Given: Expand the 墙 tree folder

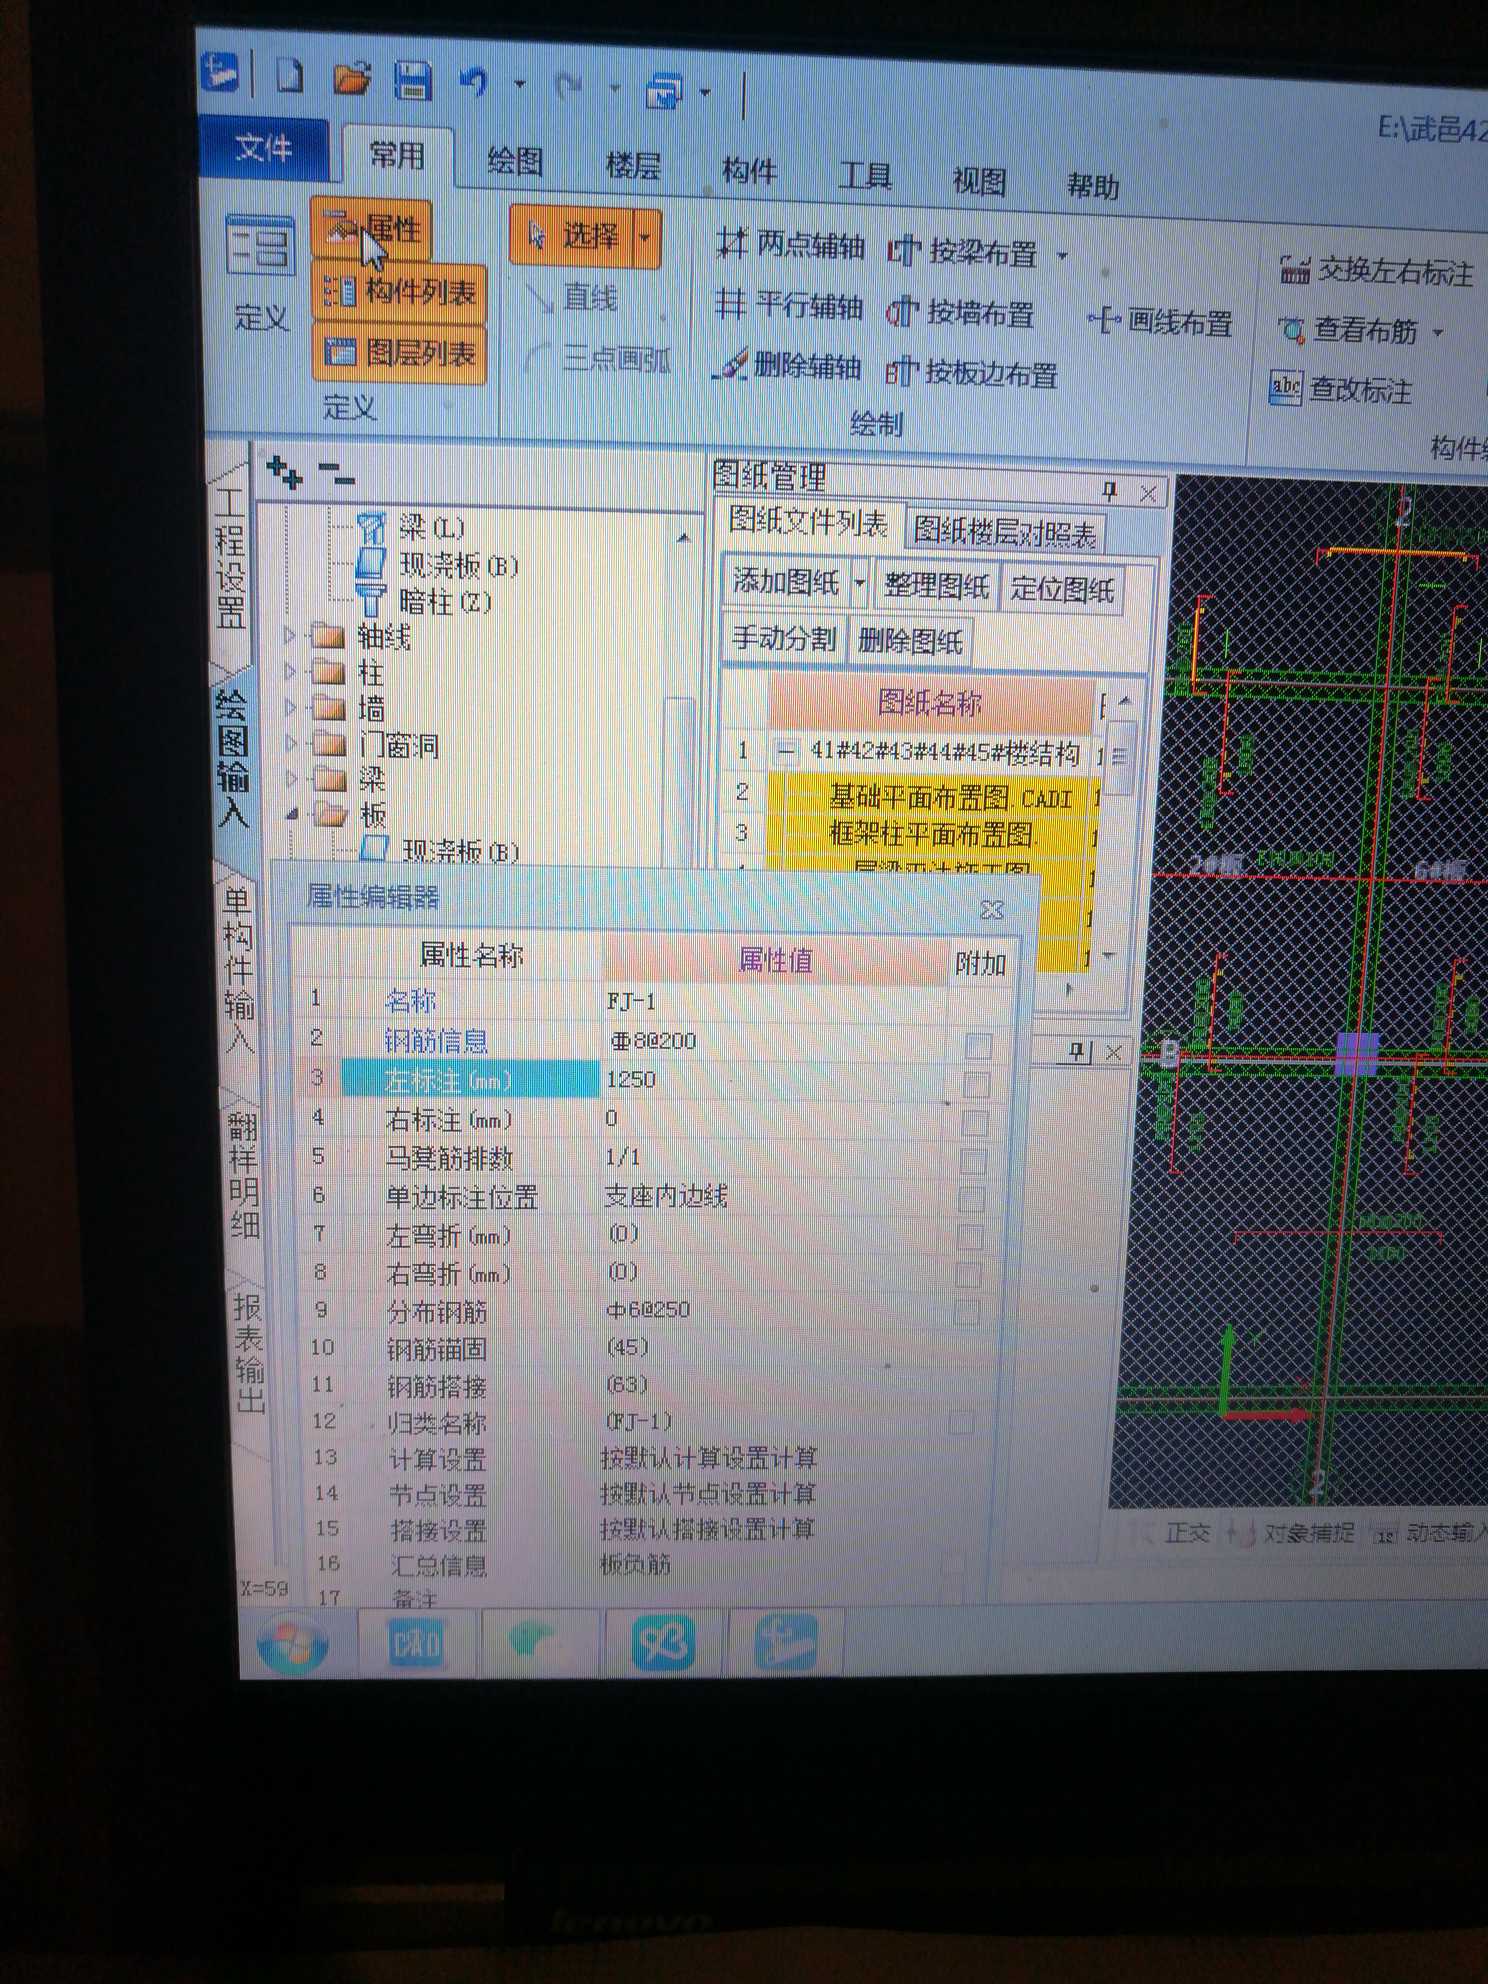Looking at the screenshot, I should pyautogui.click(x=291, y=707).
